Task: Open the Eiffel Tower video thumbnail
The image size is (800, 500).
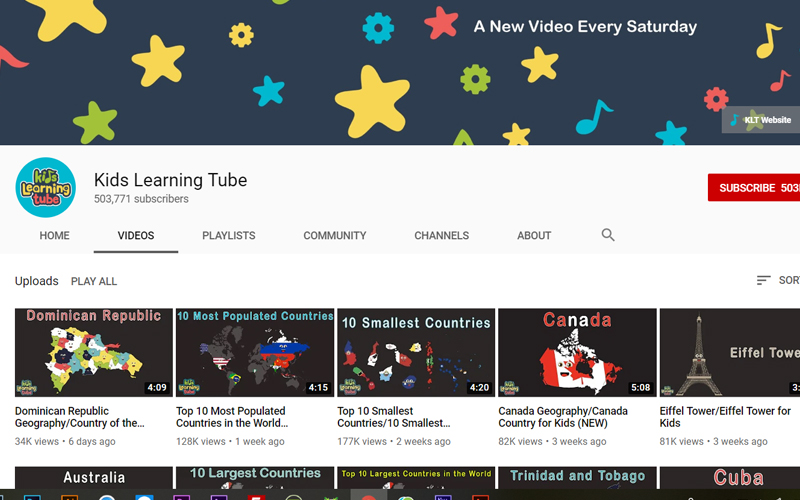Action: coord(730,352)
